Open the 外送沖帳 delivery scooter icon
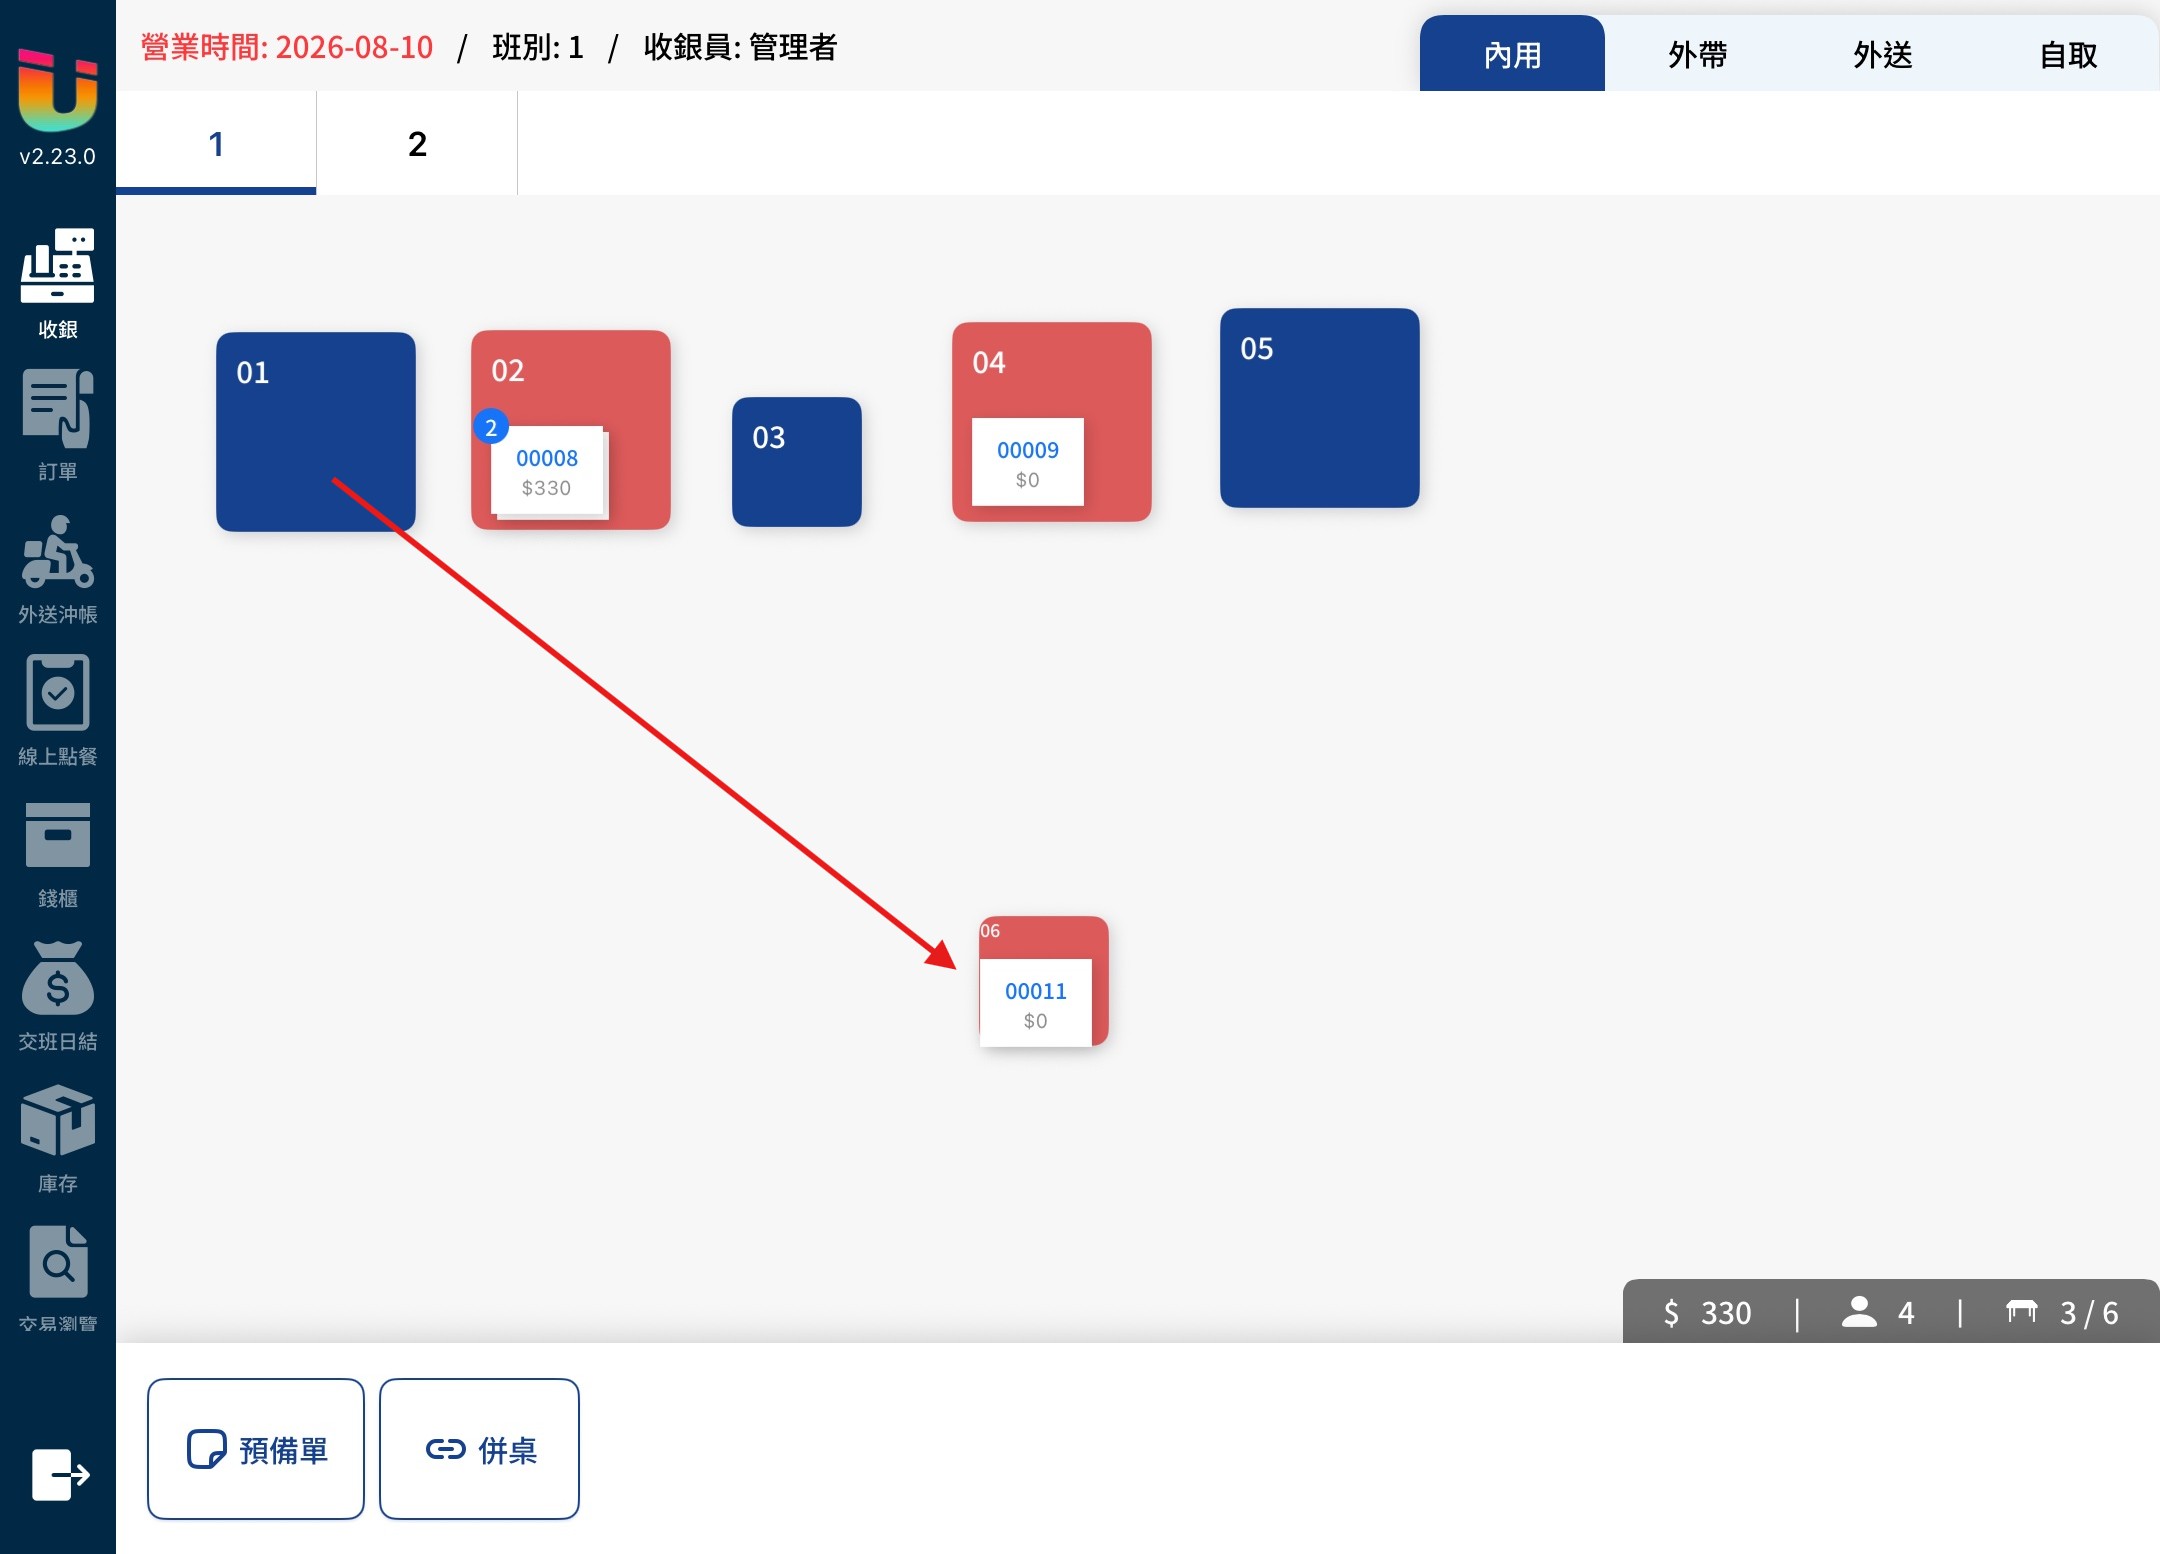 [57, 551]
